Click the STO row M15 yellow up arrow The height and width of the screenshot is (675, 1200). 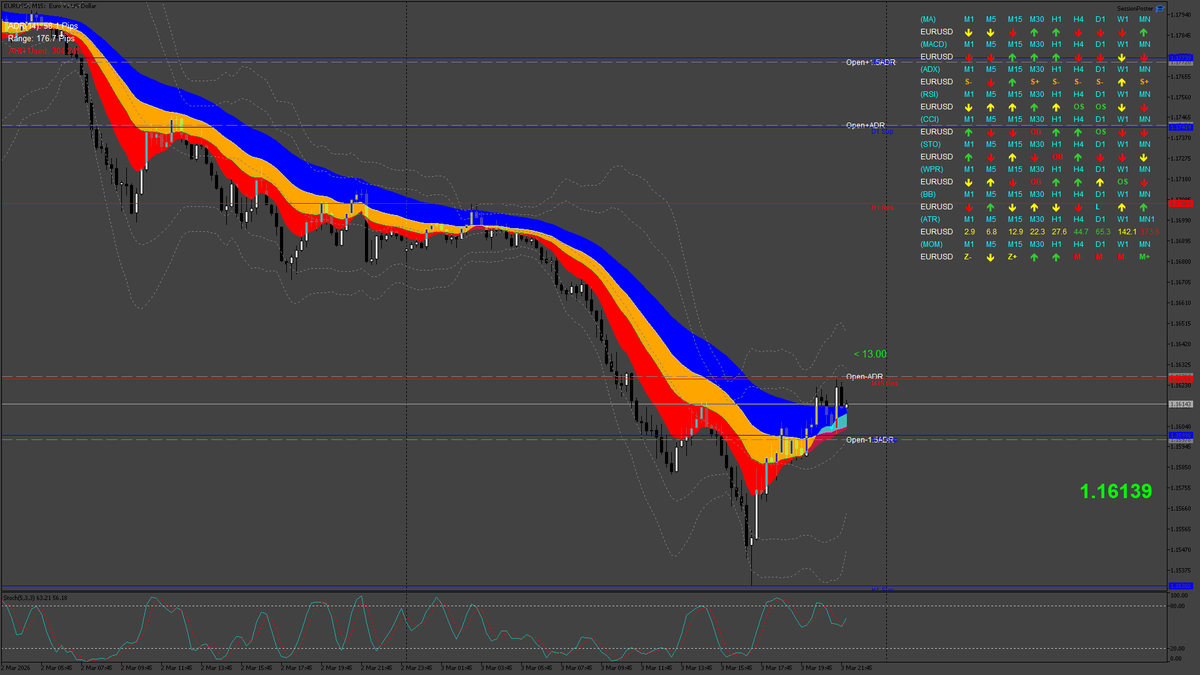point(1012,157)
